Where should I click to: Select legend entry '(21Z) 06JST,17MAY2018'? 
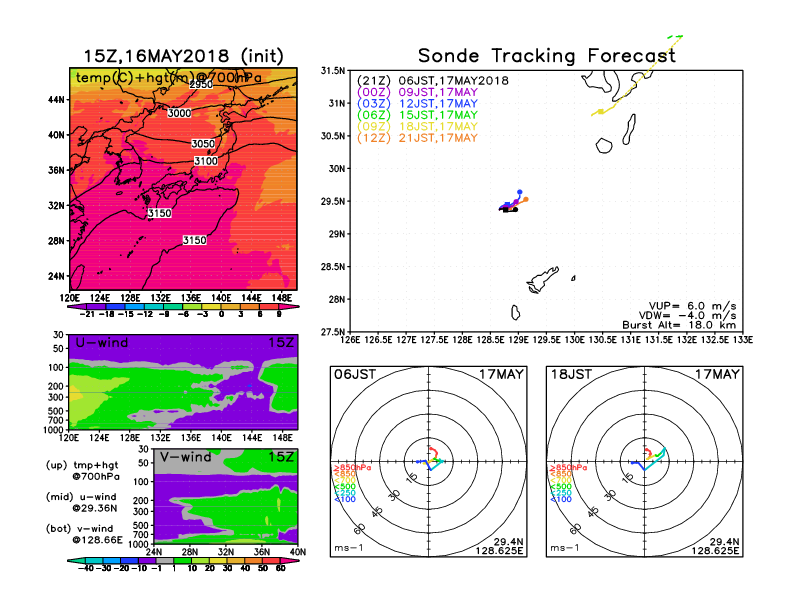point(433,81)
